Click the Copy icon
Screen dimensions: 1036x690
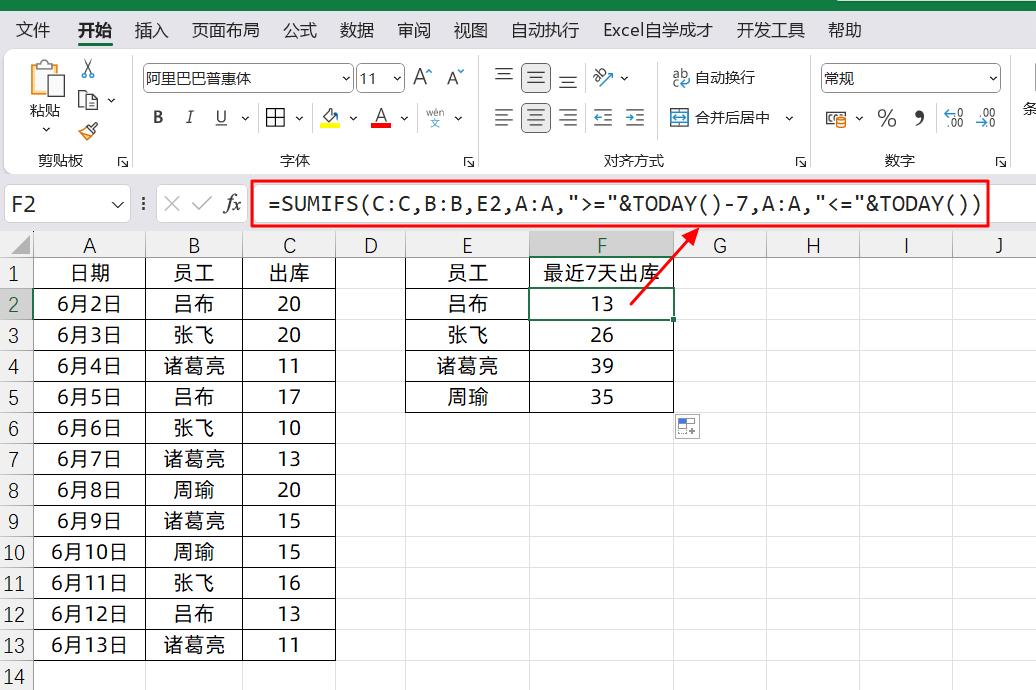(88, 100)
